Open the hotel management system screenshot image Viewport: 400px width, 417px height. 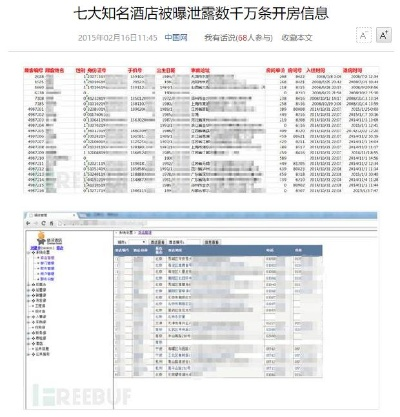coord(201,310)
